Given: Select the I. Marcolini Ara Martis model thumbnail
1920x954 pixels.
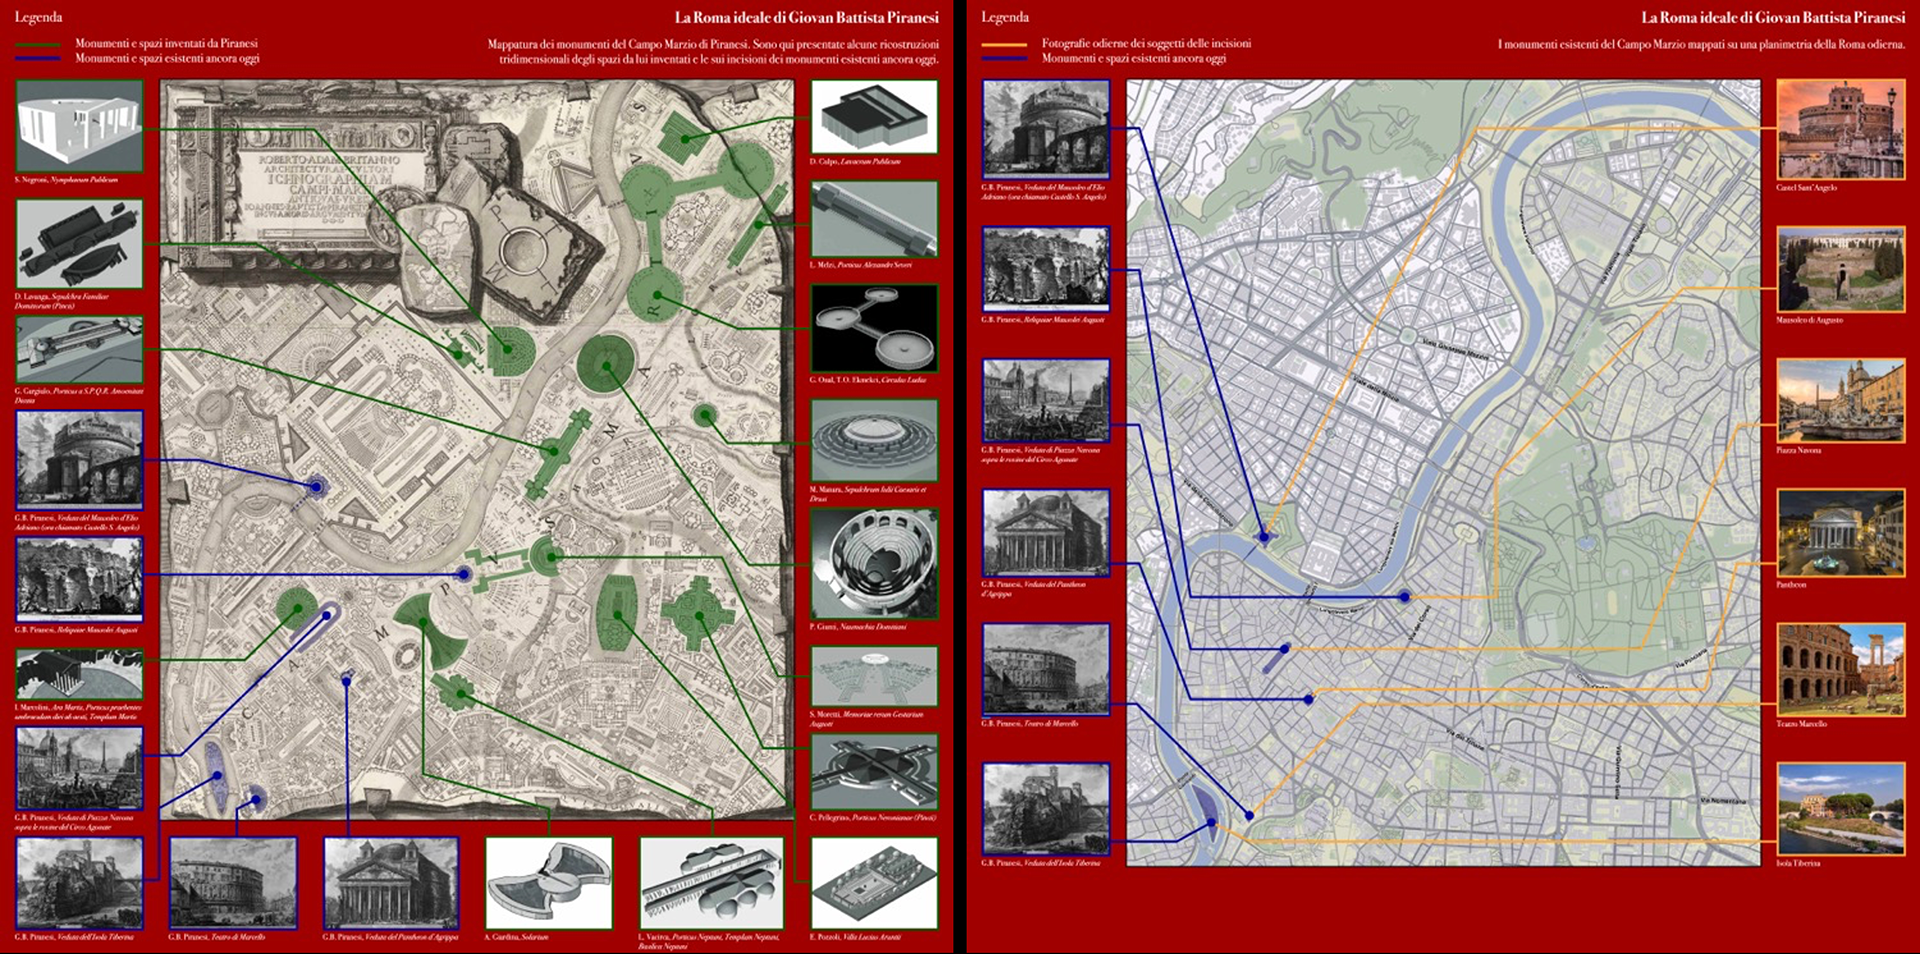Looking at the screenshot, I should 79,675.
